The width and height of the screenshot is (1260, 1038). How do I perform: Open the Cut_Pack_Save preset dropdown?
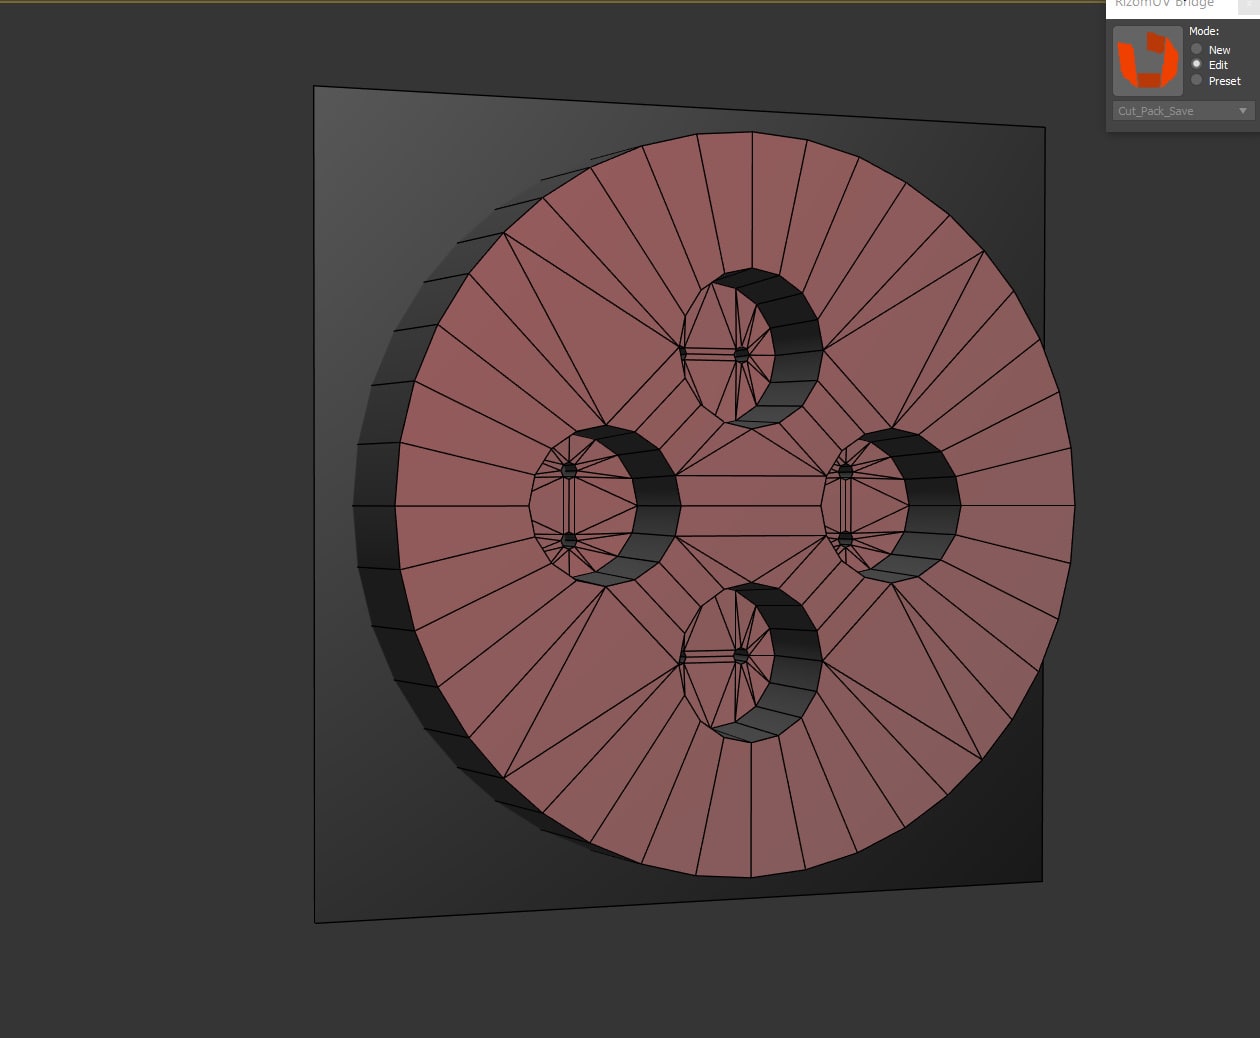click(x=1183, y=111)
